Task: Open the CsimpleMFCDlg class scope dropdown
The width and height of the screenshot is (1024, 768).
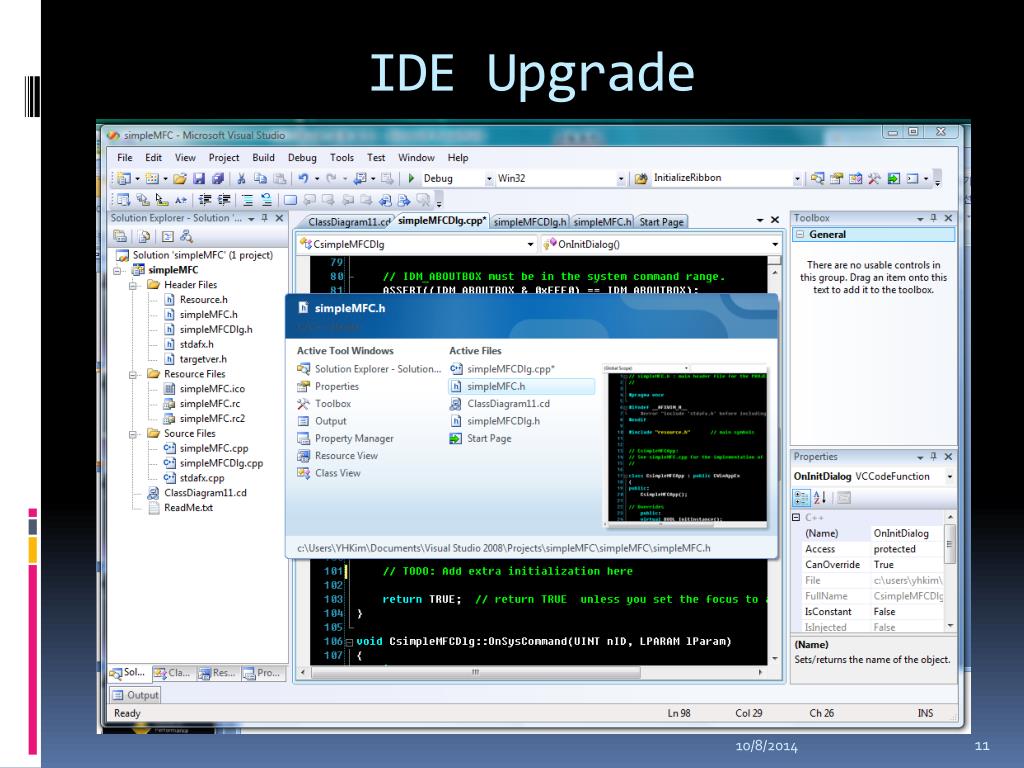Action: click(530, 244)
